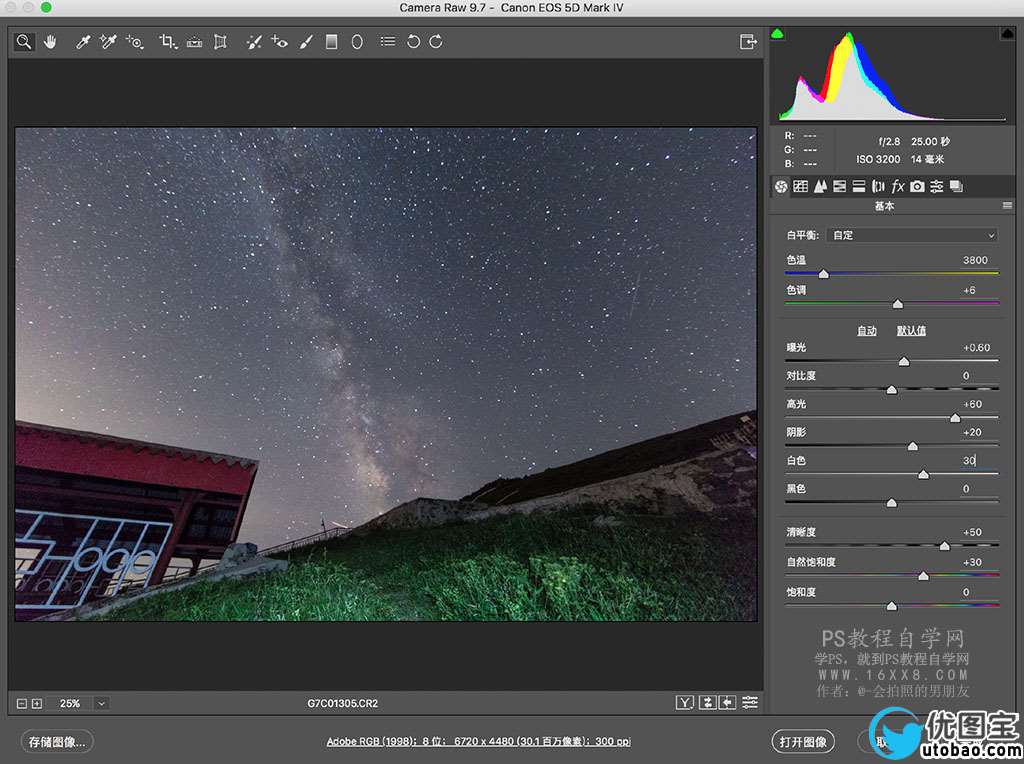Image resolution: width=1024 pixels, height=764 pixels.
Task: Activate the Adjustment Brush tool
Action: [307, 42]
